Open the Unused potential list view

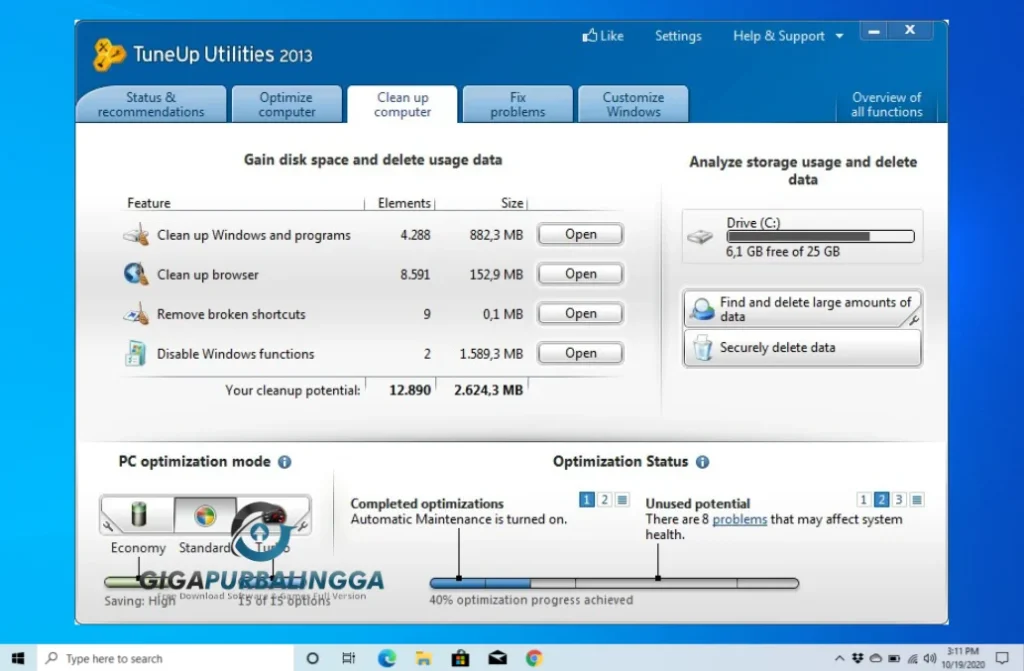[x=916, y=499]
